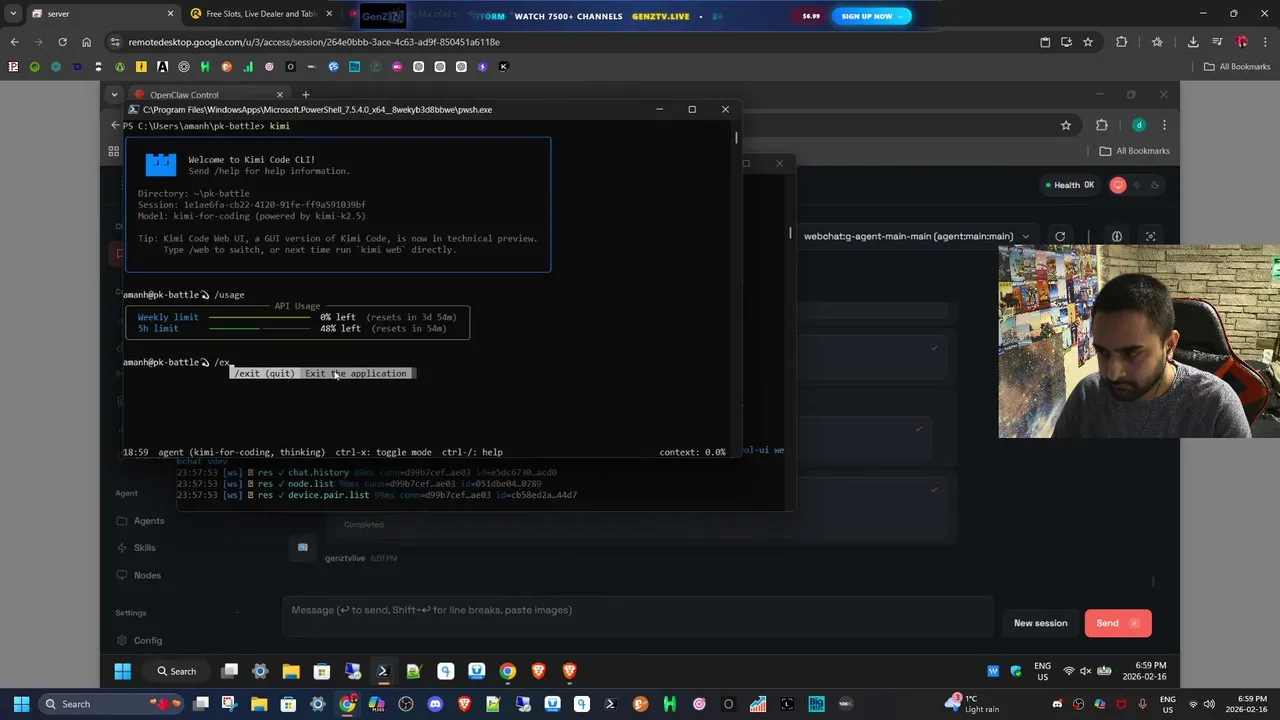This screenshot has height=720, width=1280.
Task: Click the refresh icon beside session dropdown
Action: [1060, 237]
